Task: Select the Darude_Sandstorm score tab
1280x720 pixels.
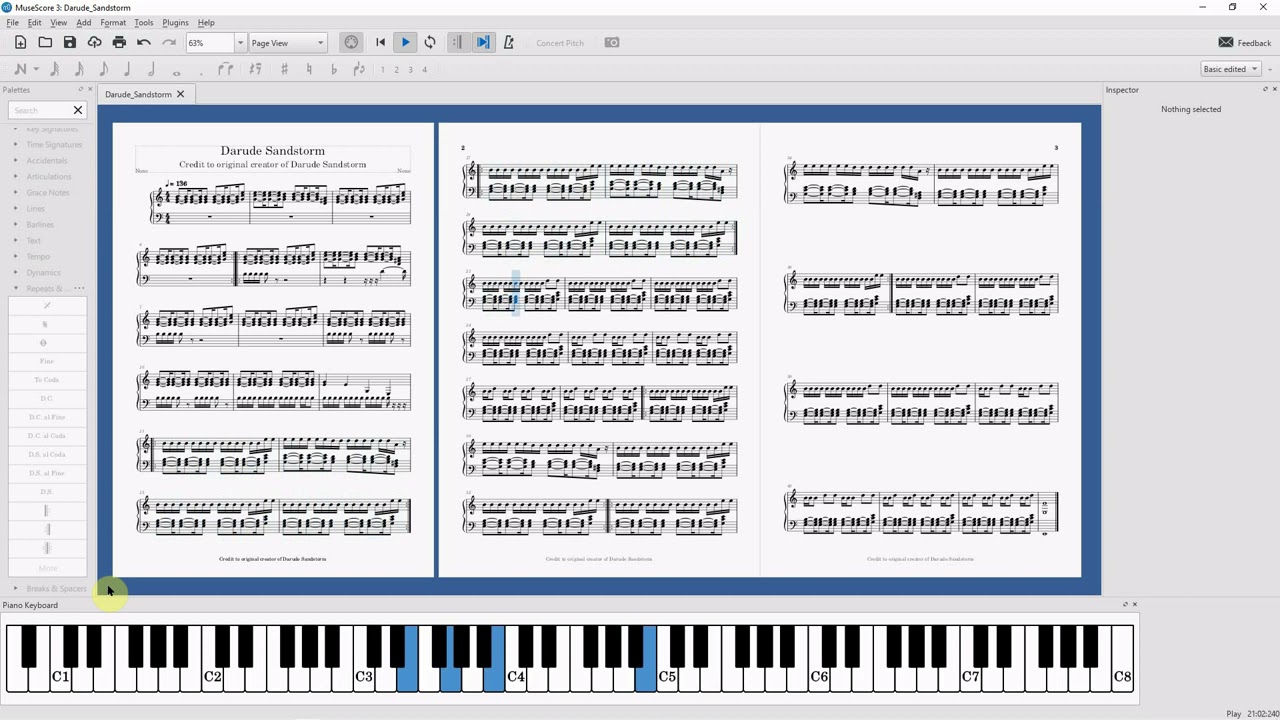Action: [x=138, y=94]
